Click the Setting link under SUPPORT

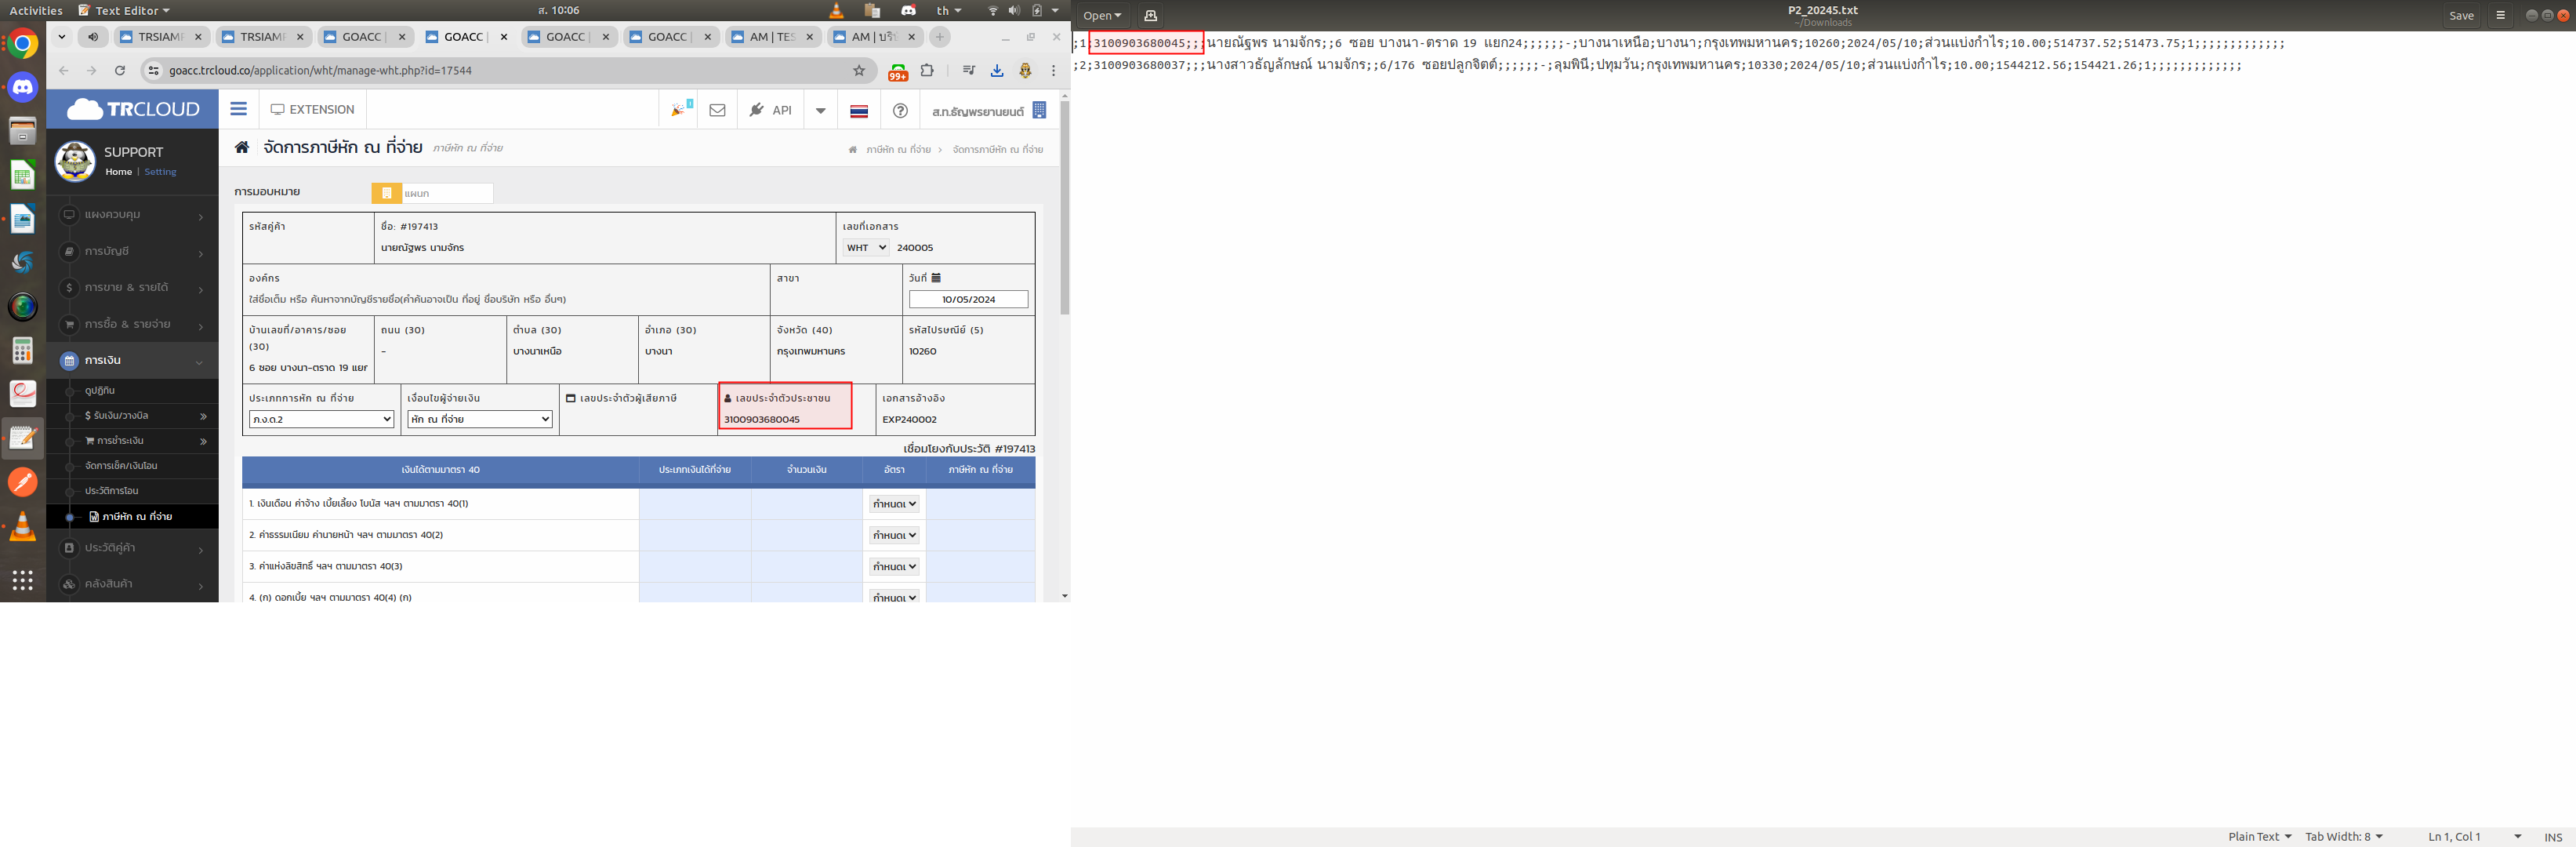click(x=160, y=172)
